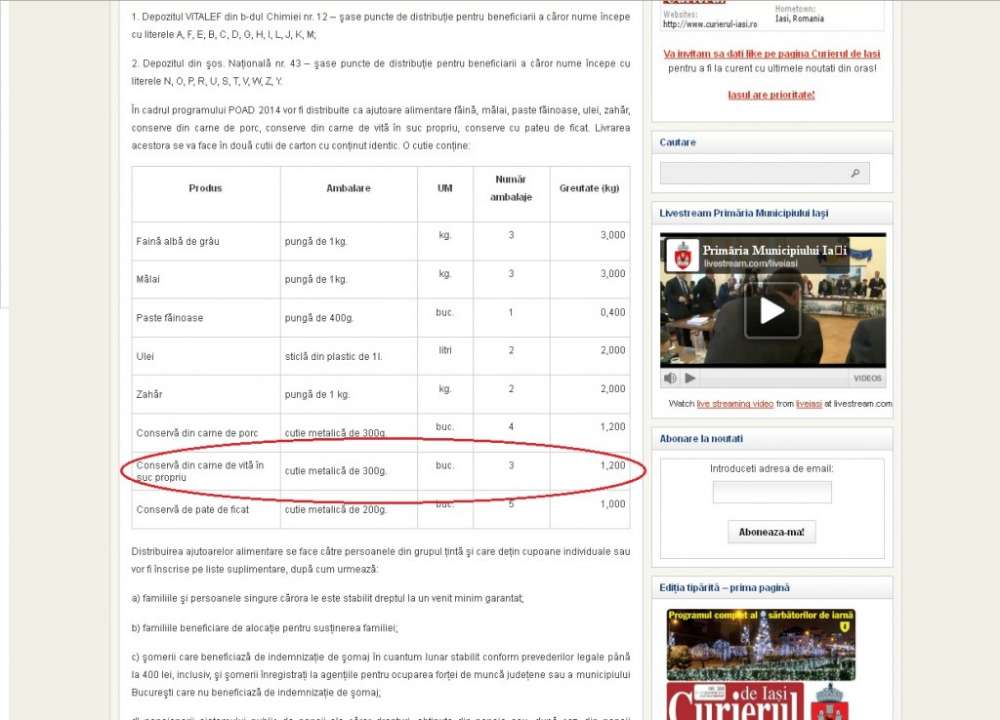The image size is (1000, 720).
Task: Click the search magnifier icon
Action: (x=855, y=173)
